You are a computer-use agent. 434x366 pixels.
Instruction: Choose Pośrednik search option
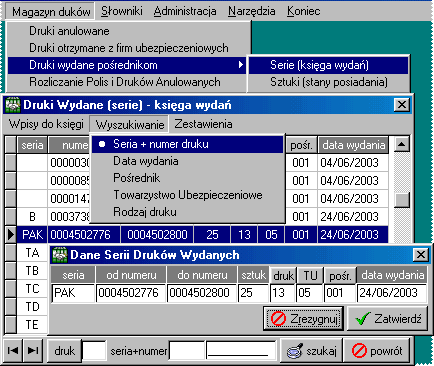coord(187,178)
